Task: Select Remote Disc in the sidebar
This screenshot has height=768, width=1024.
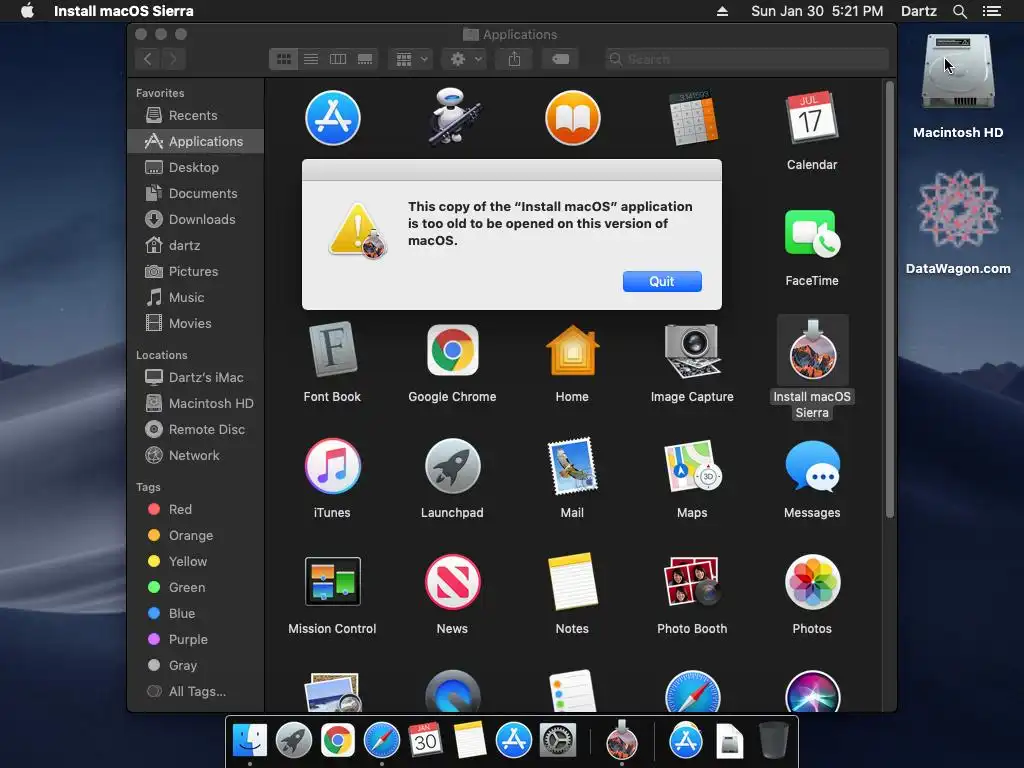Action: [x=195, y=430]
